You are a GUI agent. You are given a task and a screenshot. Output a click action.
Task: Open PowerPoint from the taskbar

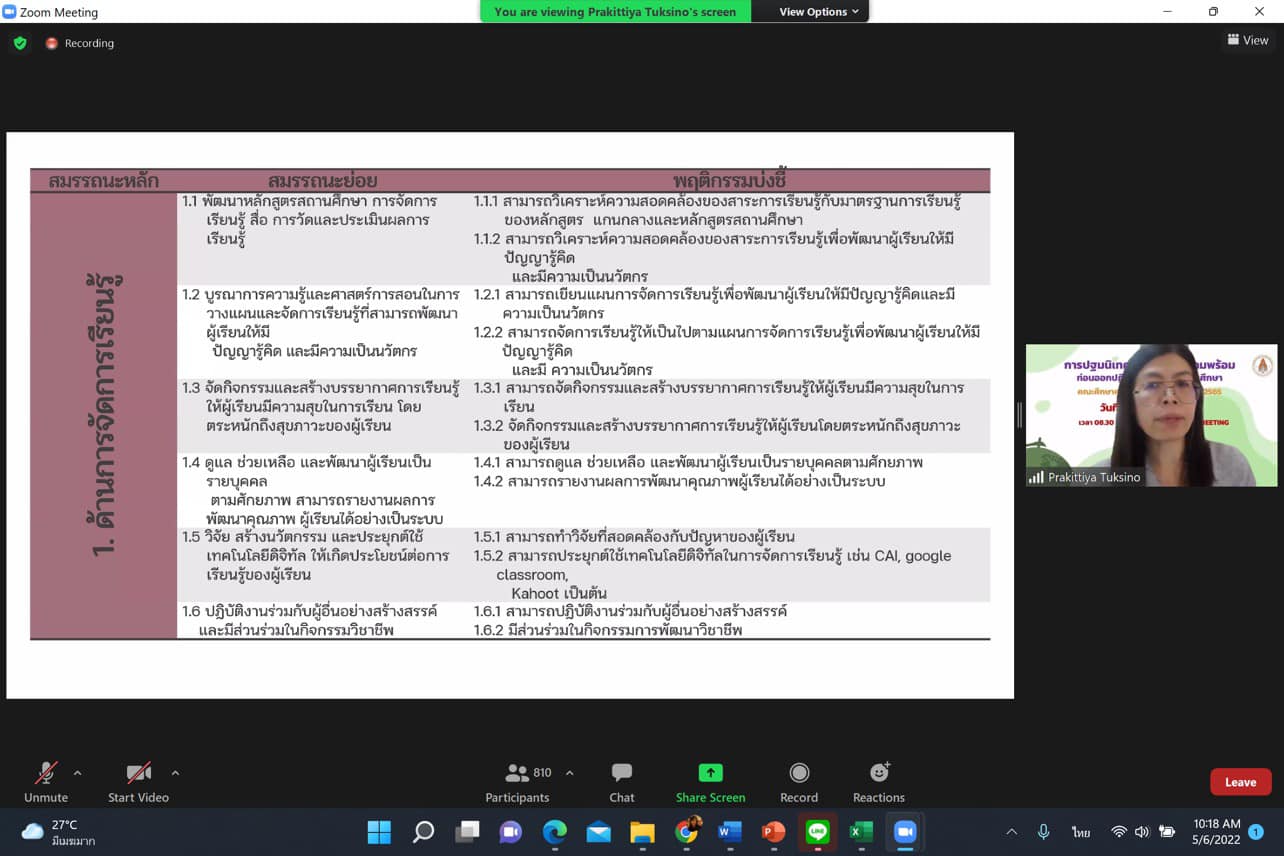click(x=773, y=832)
